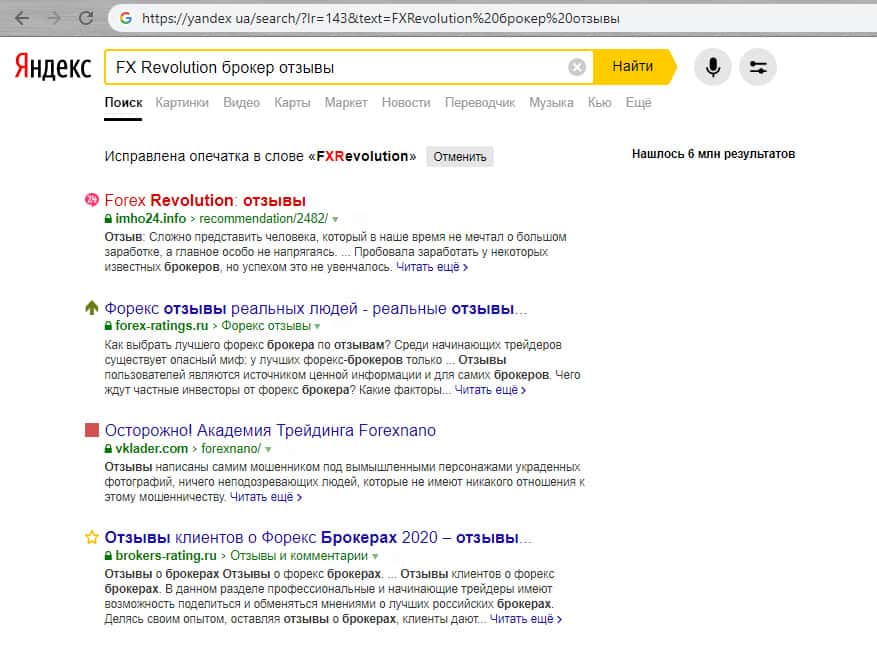
Task: Go back with the browser back arrow
Action: [x=22, y=18]
